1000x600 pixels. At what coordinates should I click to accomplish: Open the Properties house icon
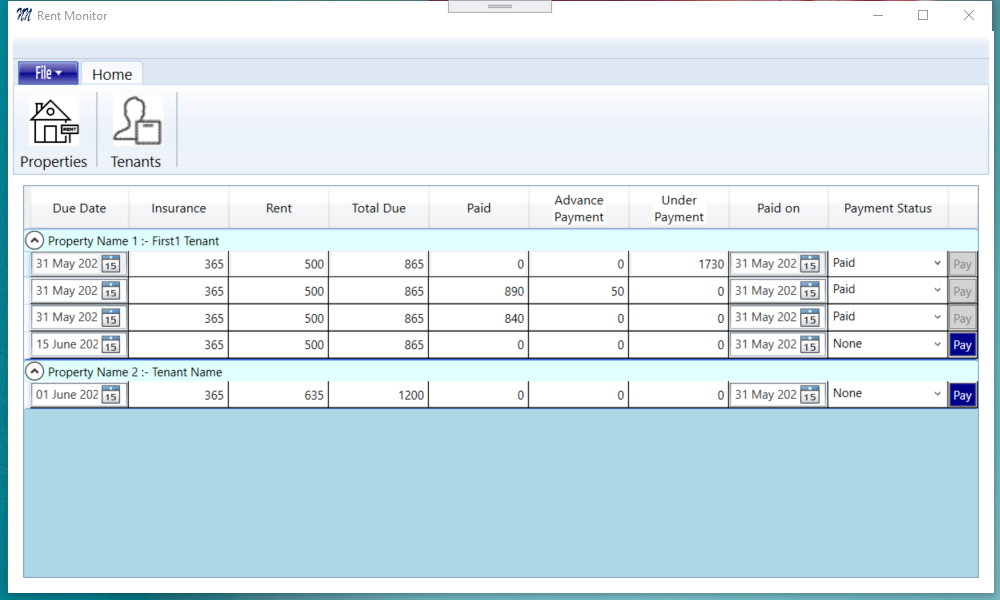pos(54,124)
